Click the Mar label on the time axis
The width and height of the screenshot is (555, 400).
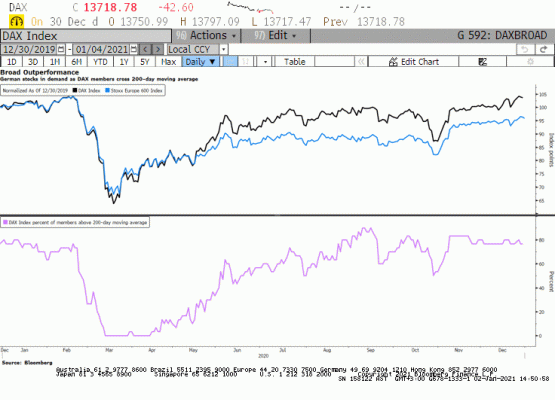(x=109, y=350)
